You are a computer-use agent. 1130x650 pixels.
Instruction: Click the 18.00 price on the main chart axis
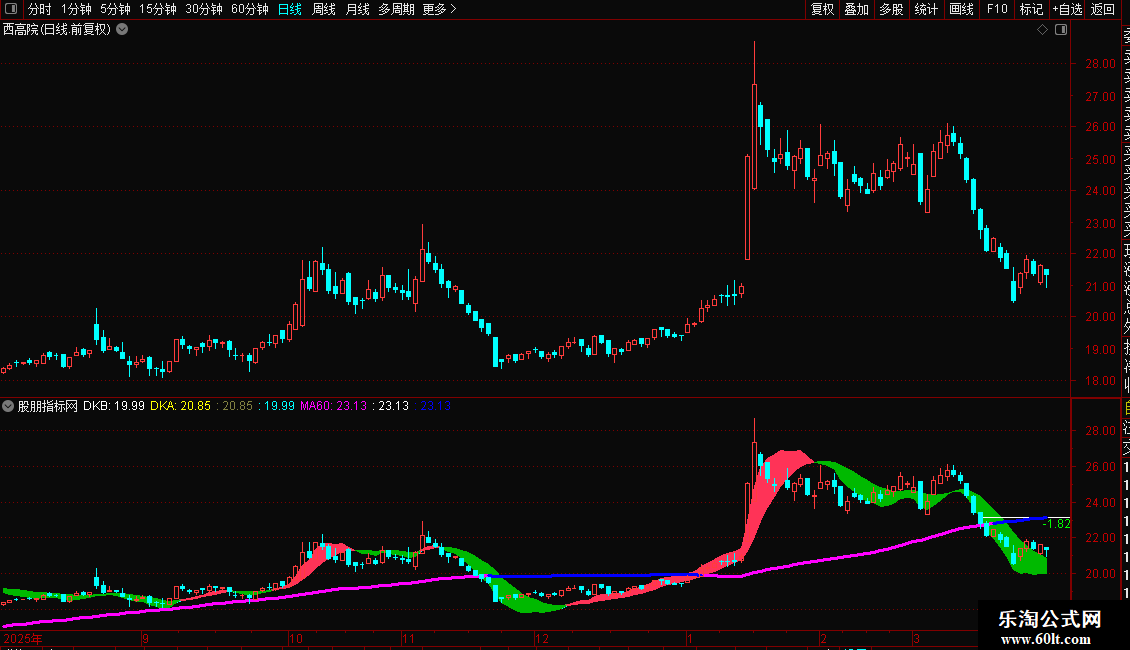tap(1100, 381)
